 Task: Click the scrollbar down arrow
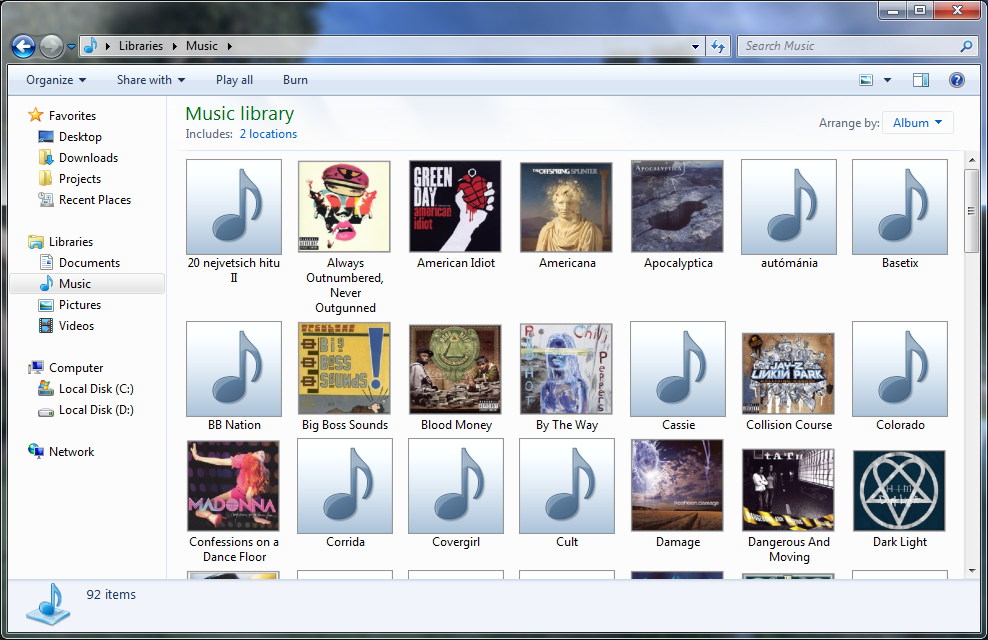tap(972, 571)
